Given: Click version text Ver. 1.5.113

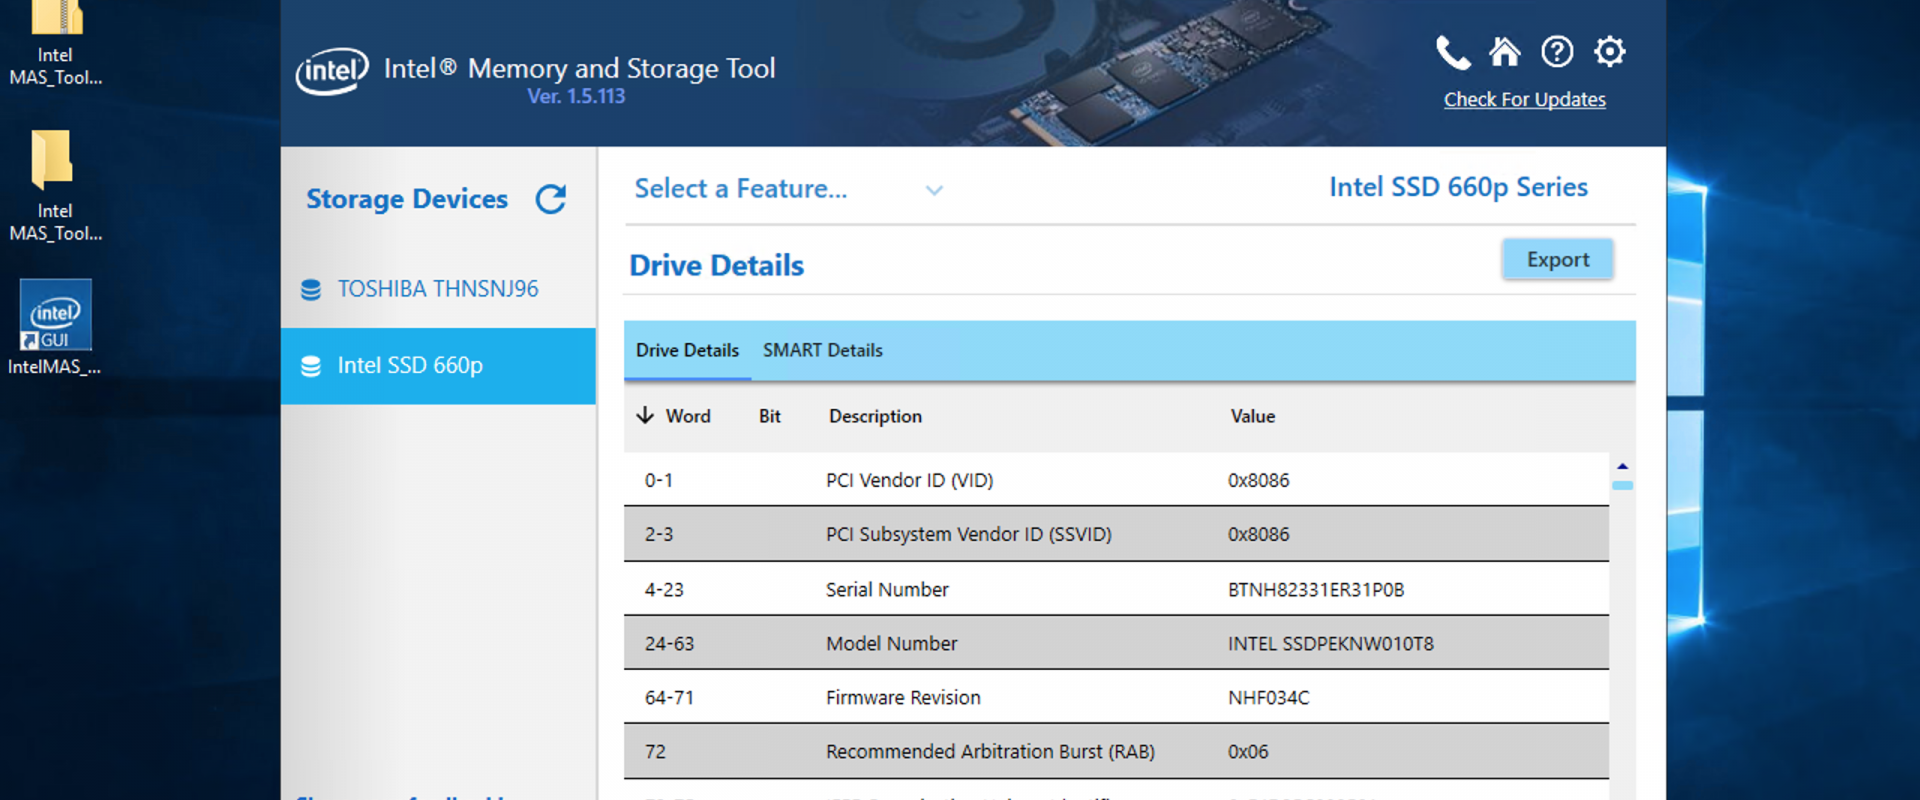Looking at the screenshot, I should pos(576,96).
